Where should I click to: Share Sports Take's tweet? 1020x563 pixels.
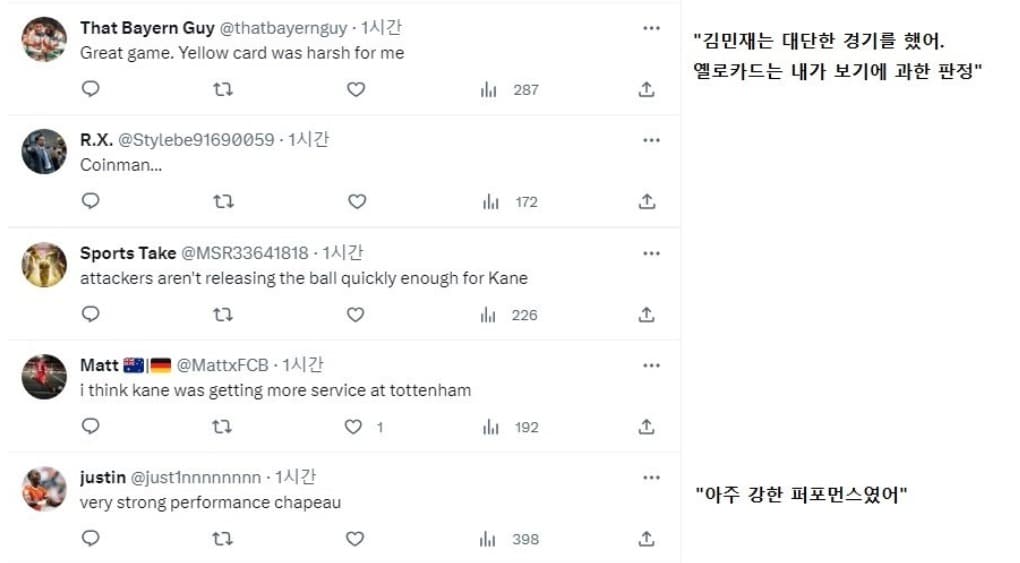[x=647, y=314]
